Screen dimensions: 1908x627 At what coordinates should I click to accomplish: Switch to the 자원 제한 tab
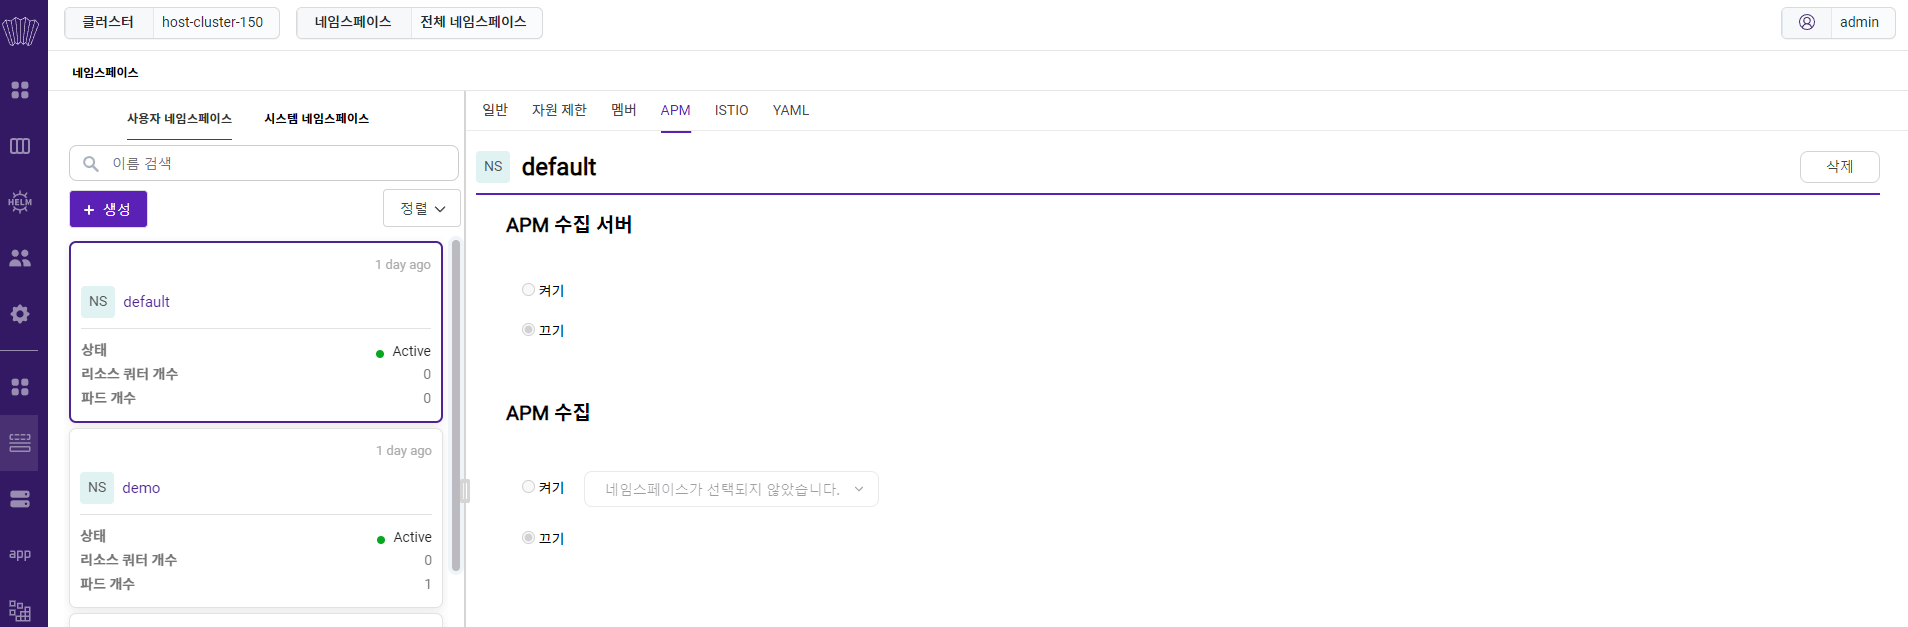tap(559, 110)
